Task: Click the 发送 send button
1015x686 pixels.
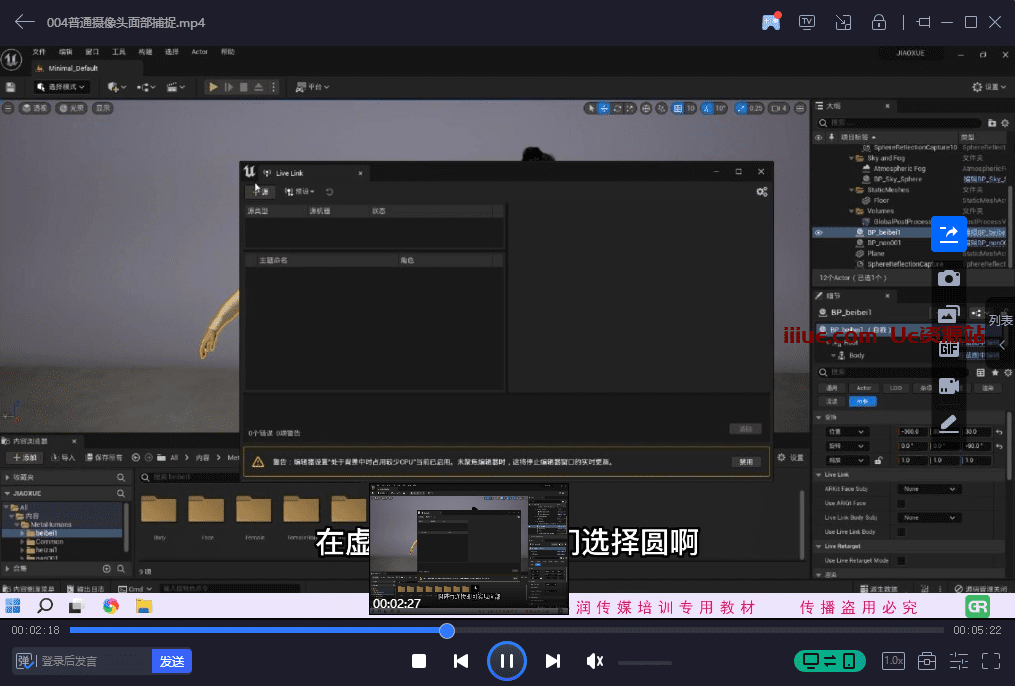Action: [x=172, y=661]
